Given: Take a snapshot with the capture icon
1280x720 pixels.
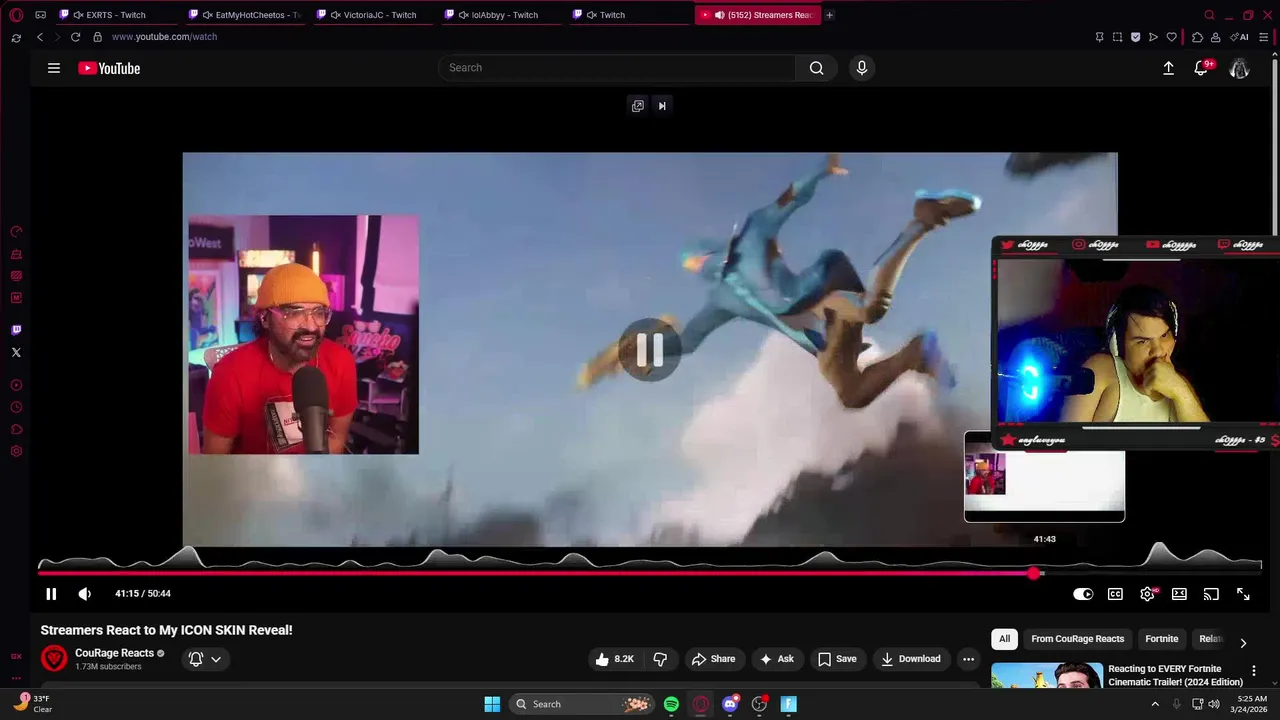Looking at the screenshot, I should 1117,37.
